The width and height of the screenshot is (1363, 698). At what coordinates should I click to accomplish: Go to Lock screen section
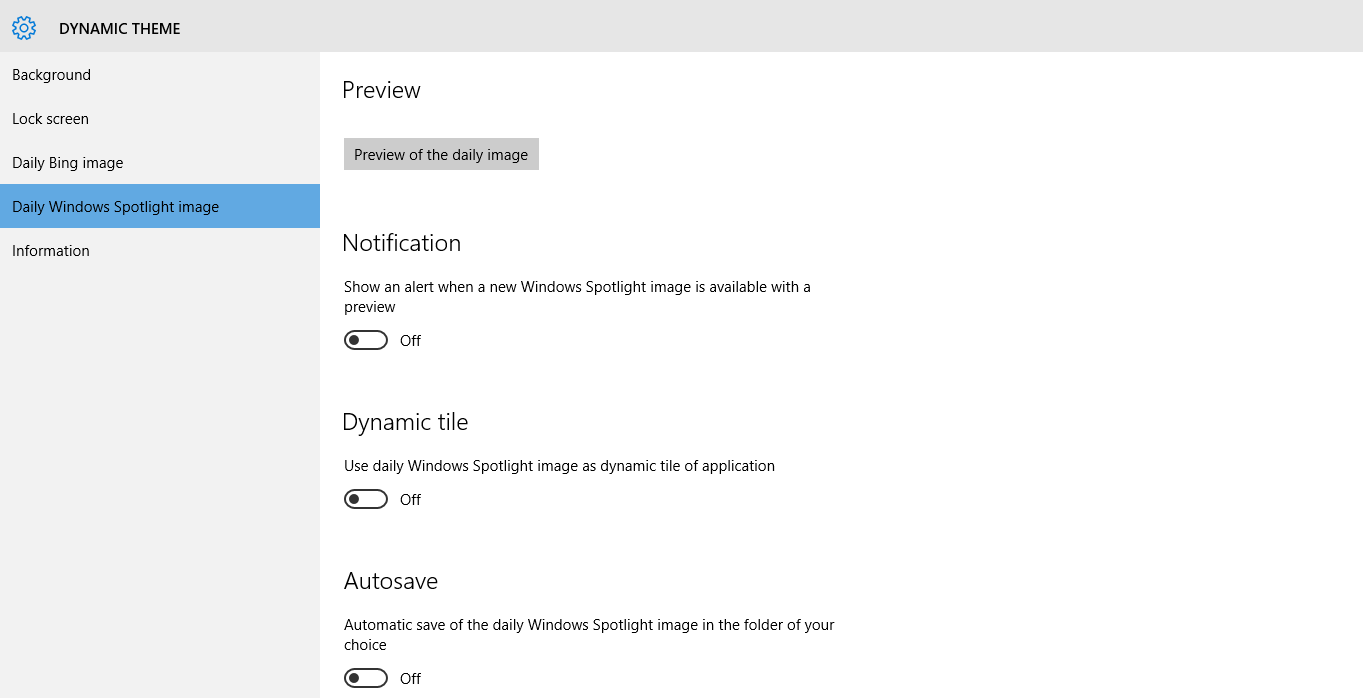[x=160, y=119]
